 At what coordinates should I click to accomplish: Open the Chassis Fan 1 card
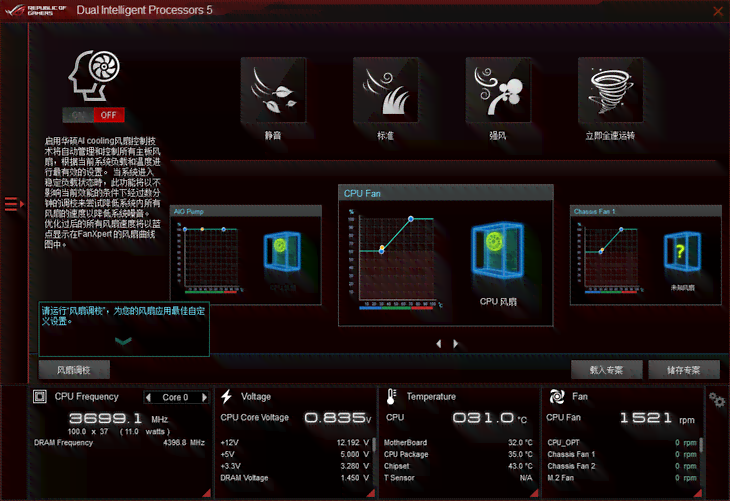646,255
